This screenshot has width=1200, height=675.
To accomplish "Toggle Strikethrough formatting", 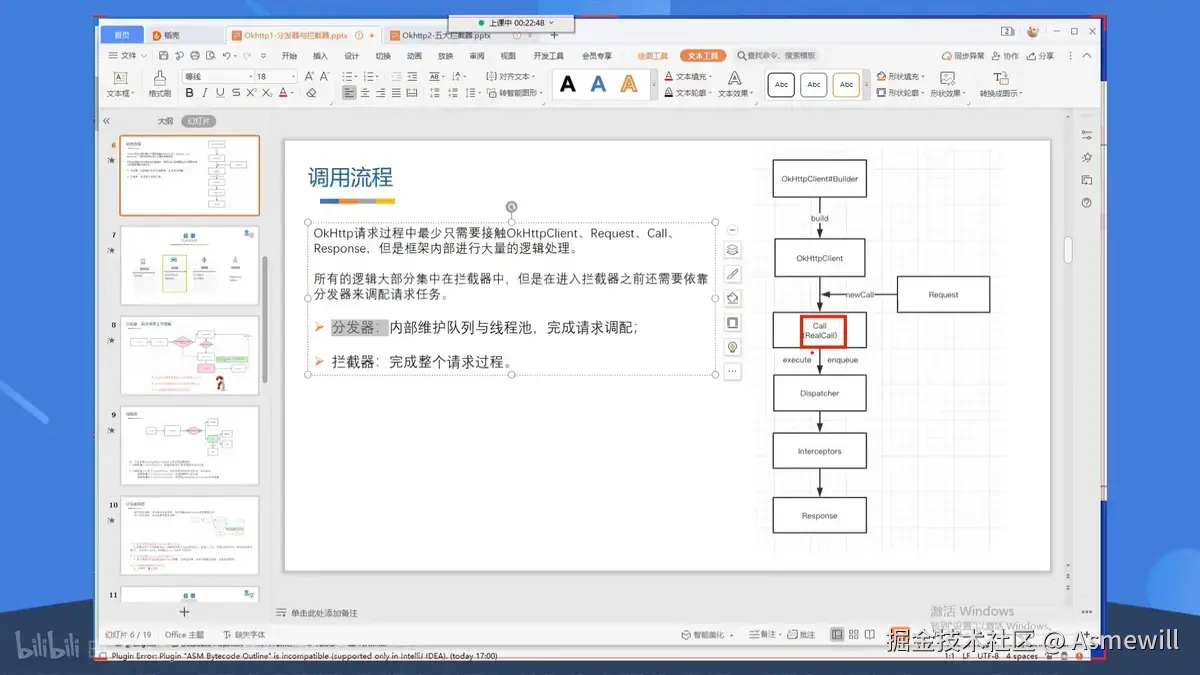I will 236,93.
